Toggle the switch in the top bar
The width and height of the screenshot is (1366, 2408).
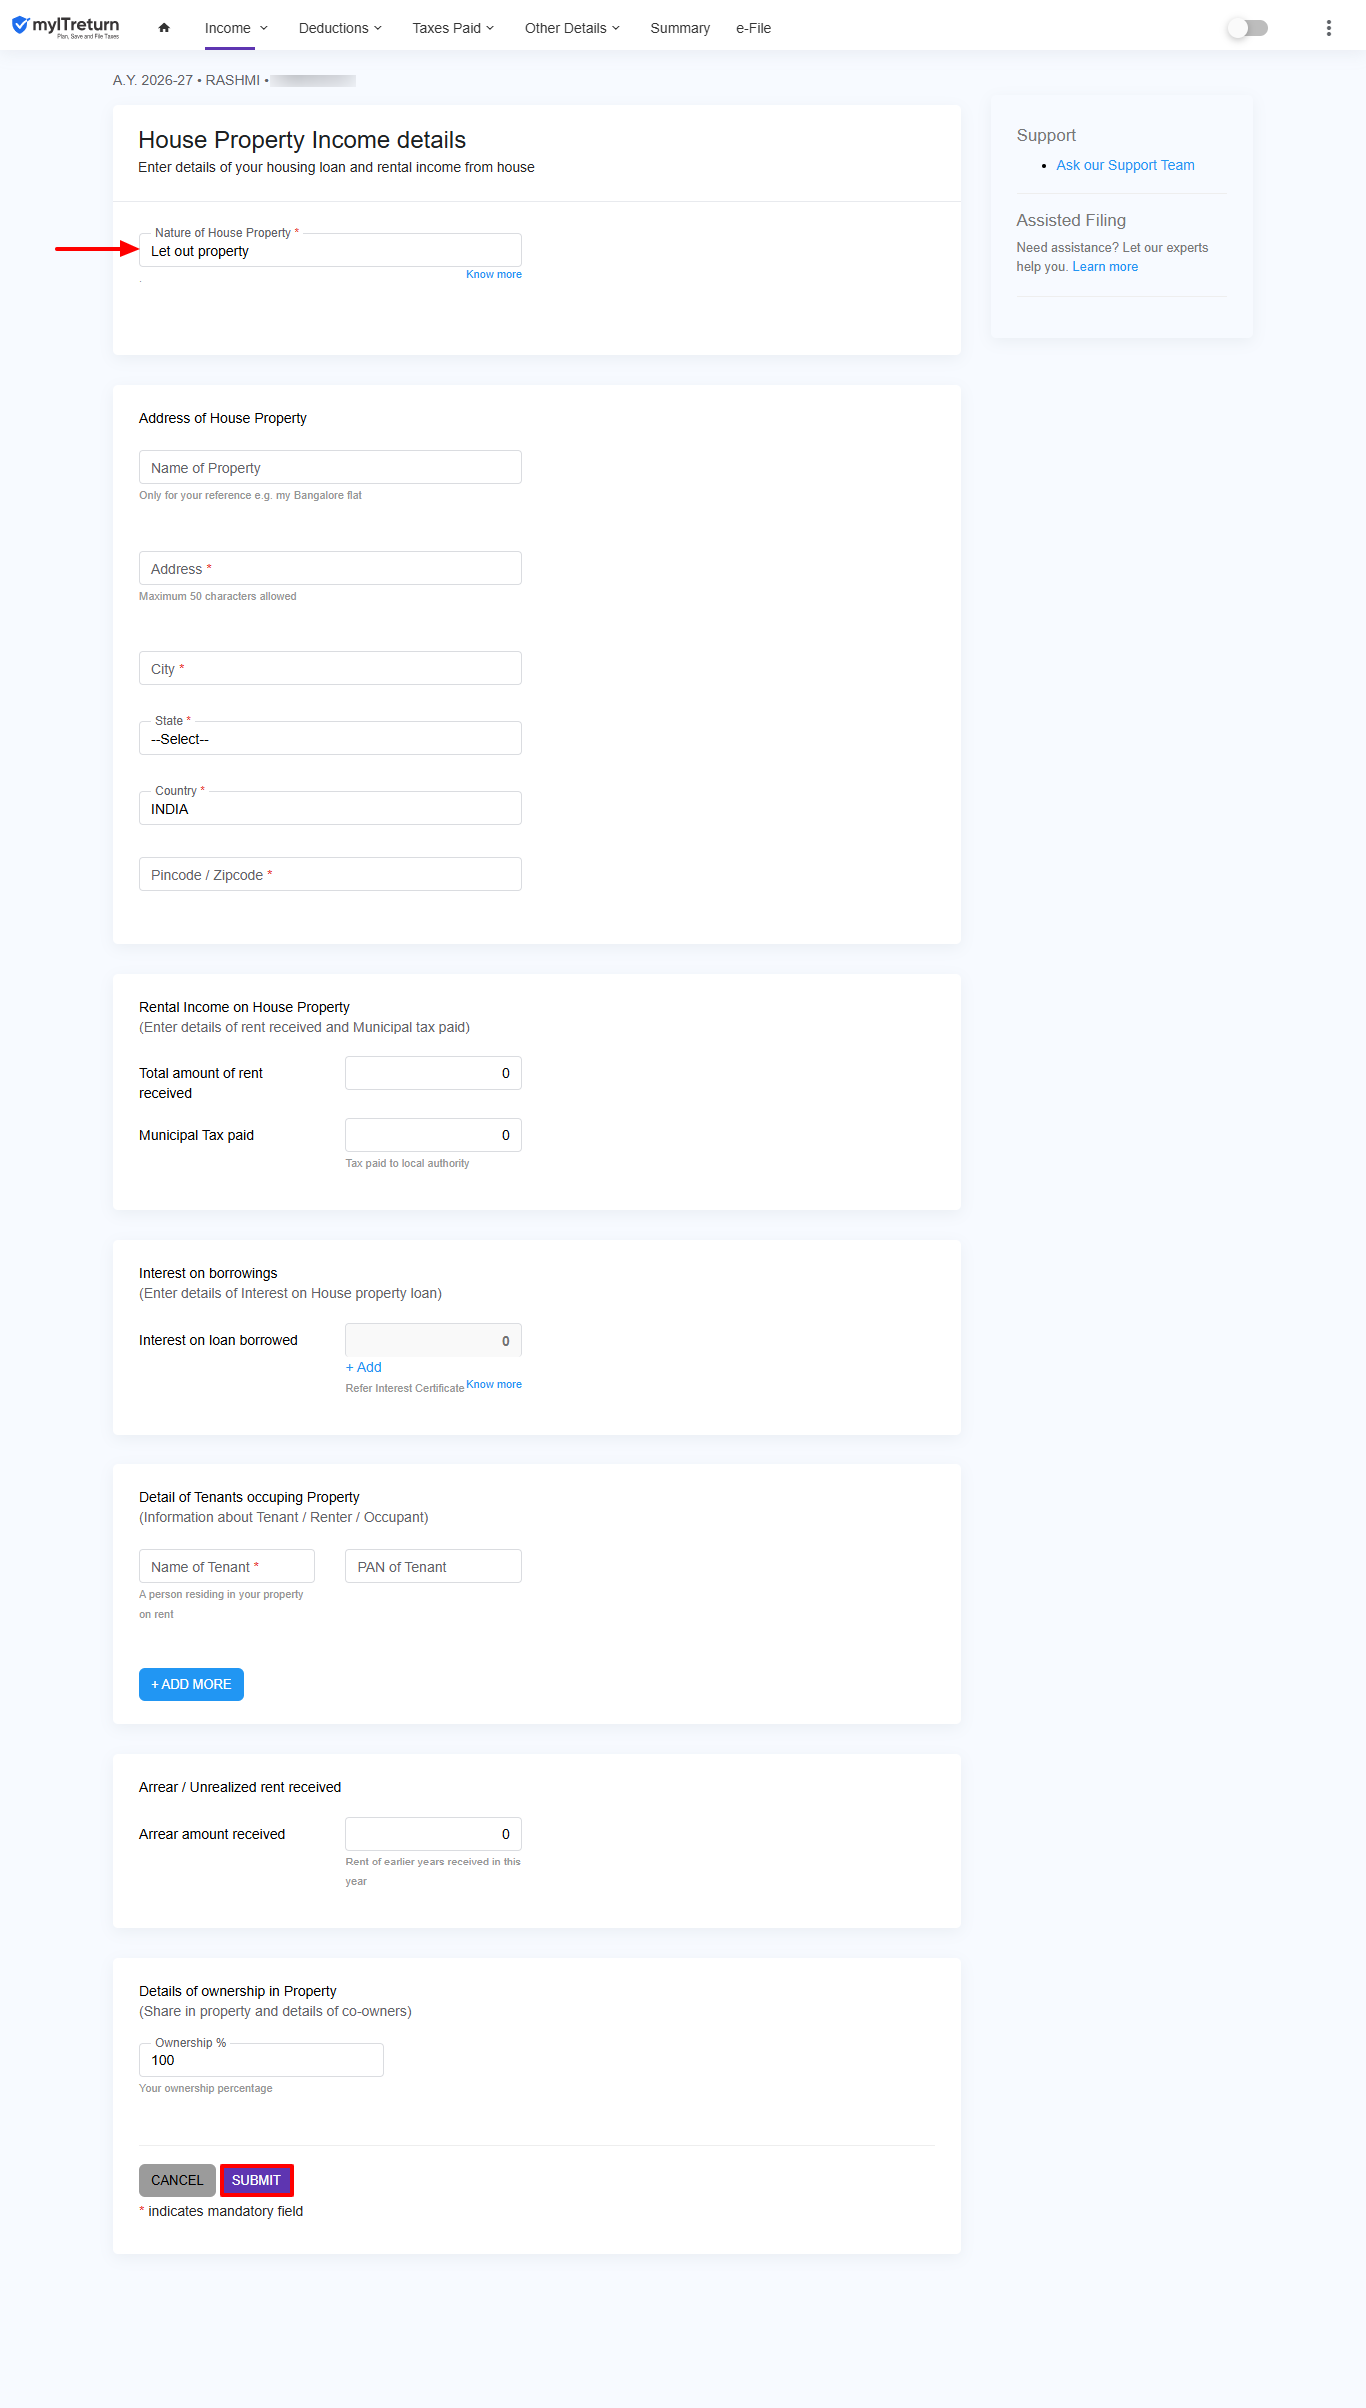[x=1247, y=28]
